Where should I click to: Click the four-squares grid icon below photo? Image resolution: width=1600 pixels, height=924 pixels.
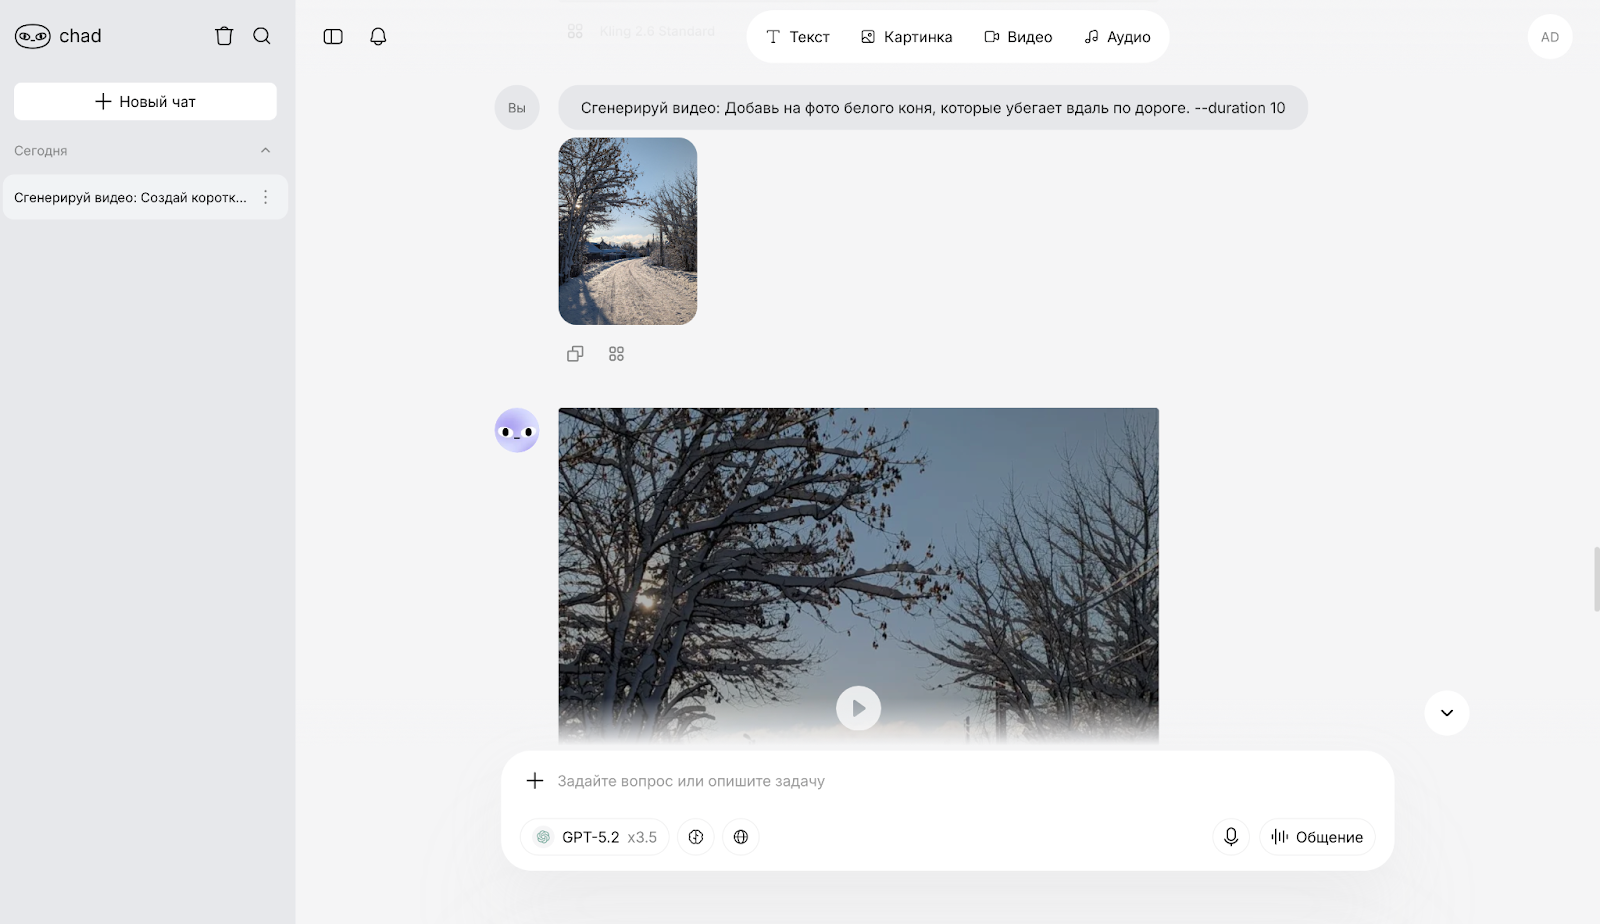coord(616,354)
